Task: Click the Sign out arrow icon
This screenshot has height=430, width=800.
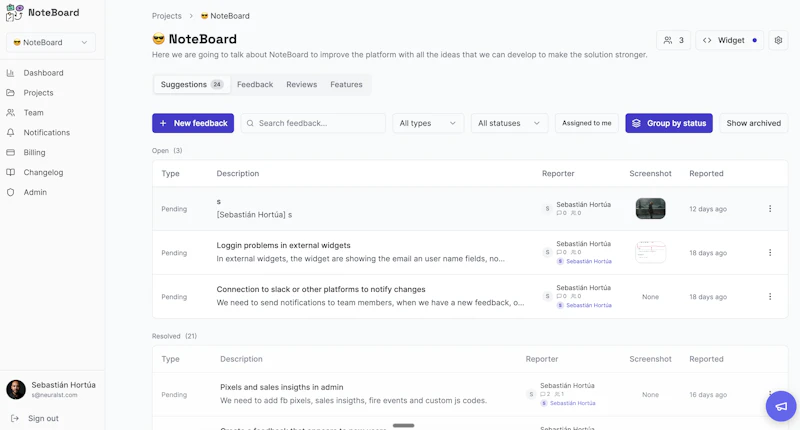Action: 15,418
